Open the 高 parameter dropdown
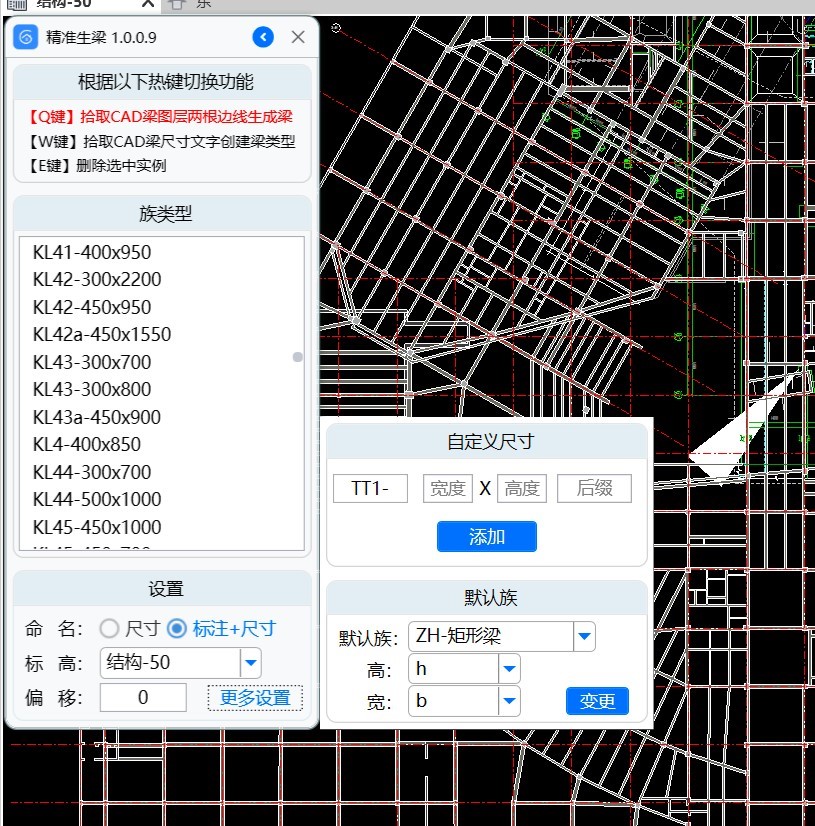Screen dimensions: 815x826 [509, 669]
